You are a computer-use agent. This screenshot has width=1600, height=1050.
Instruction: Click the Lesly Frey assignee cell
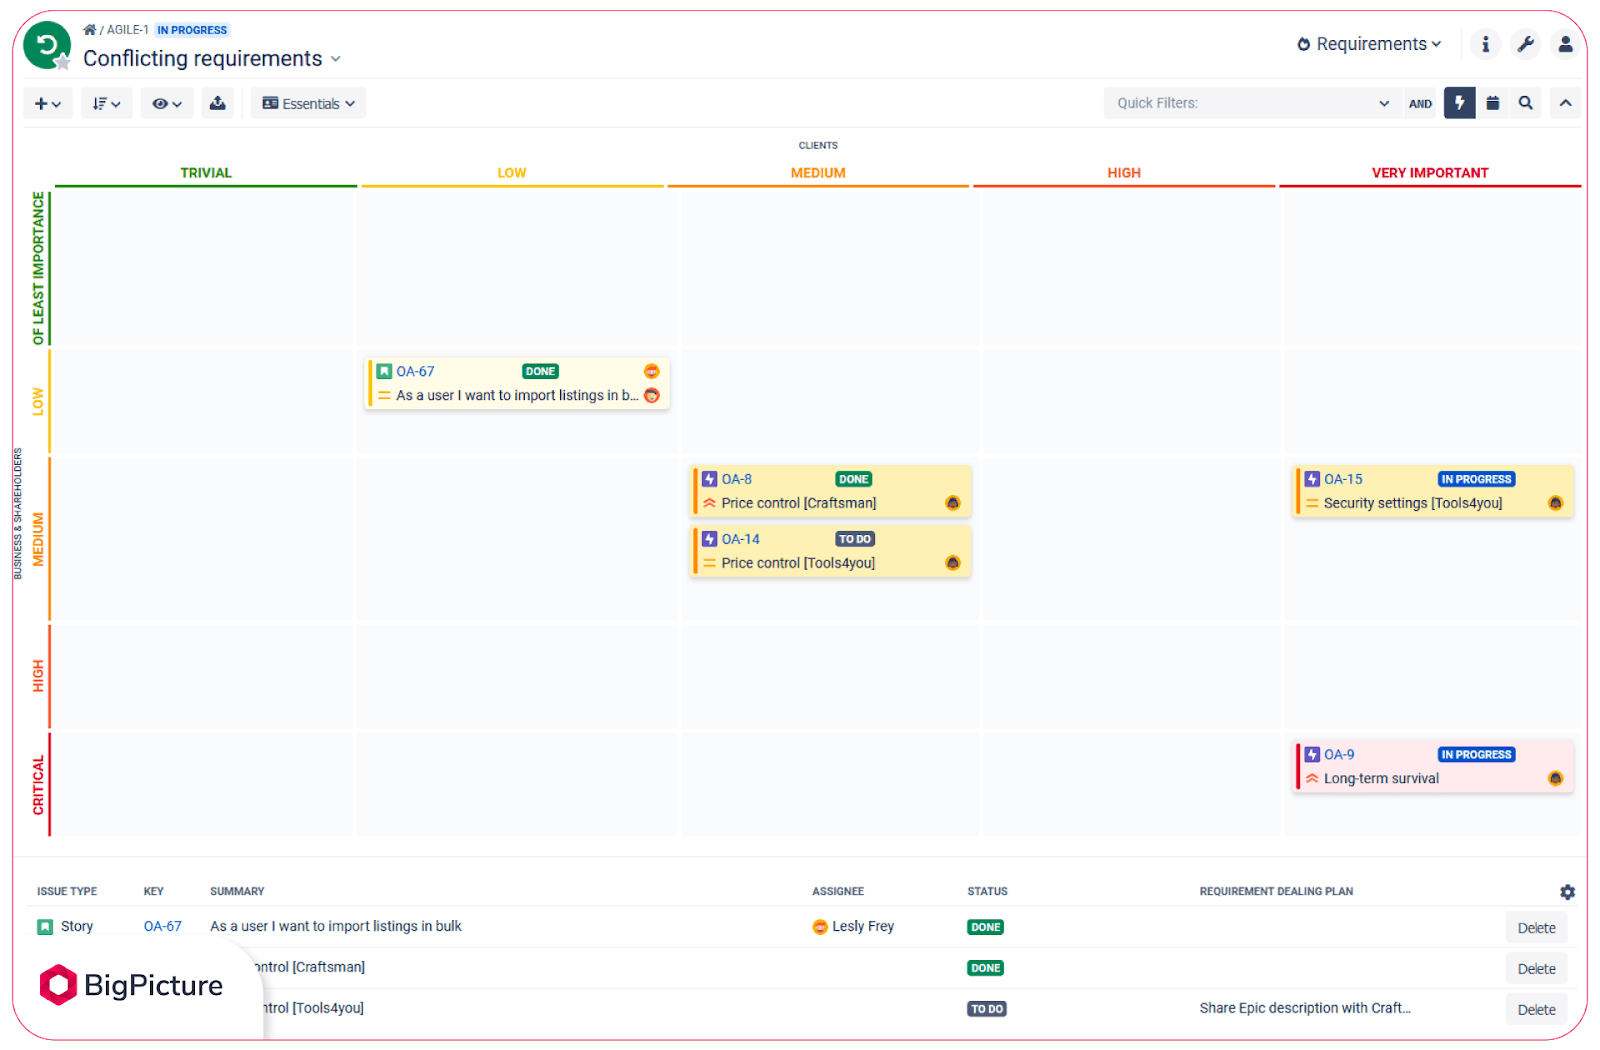[853, 926]
